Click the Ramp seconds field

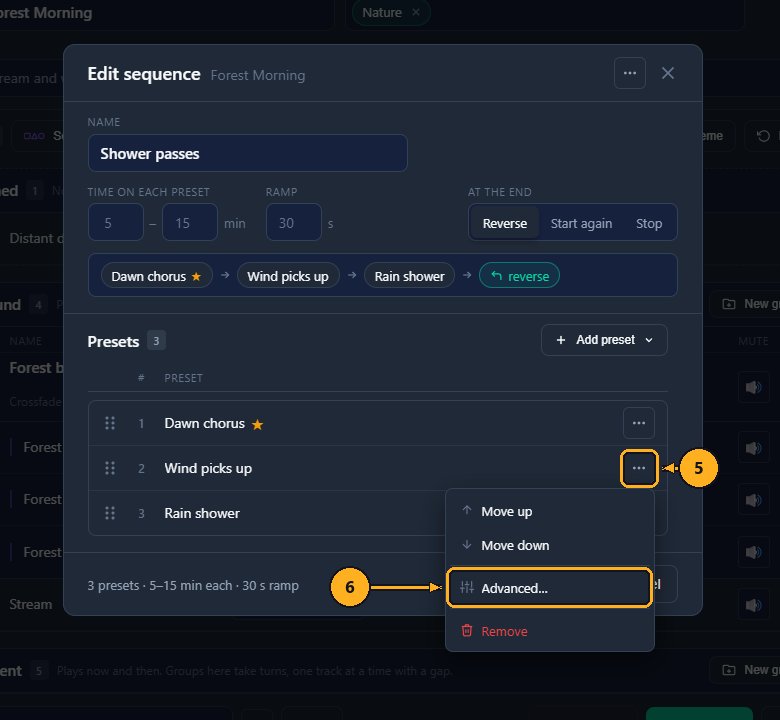coord(294,222)
